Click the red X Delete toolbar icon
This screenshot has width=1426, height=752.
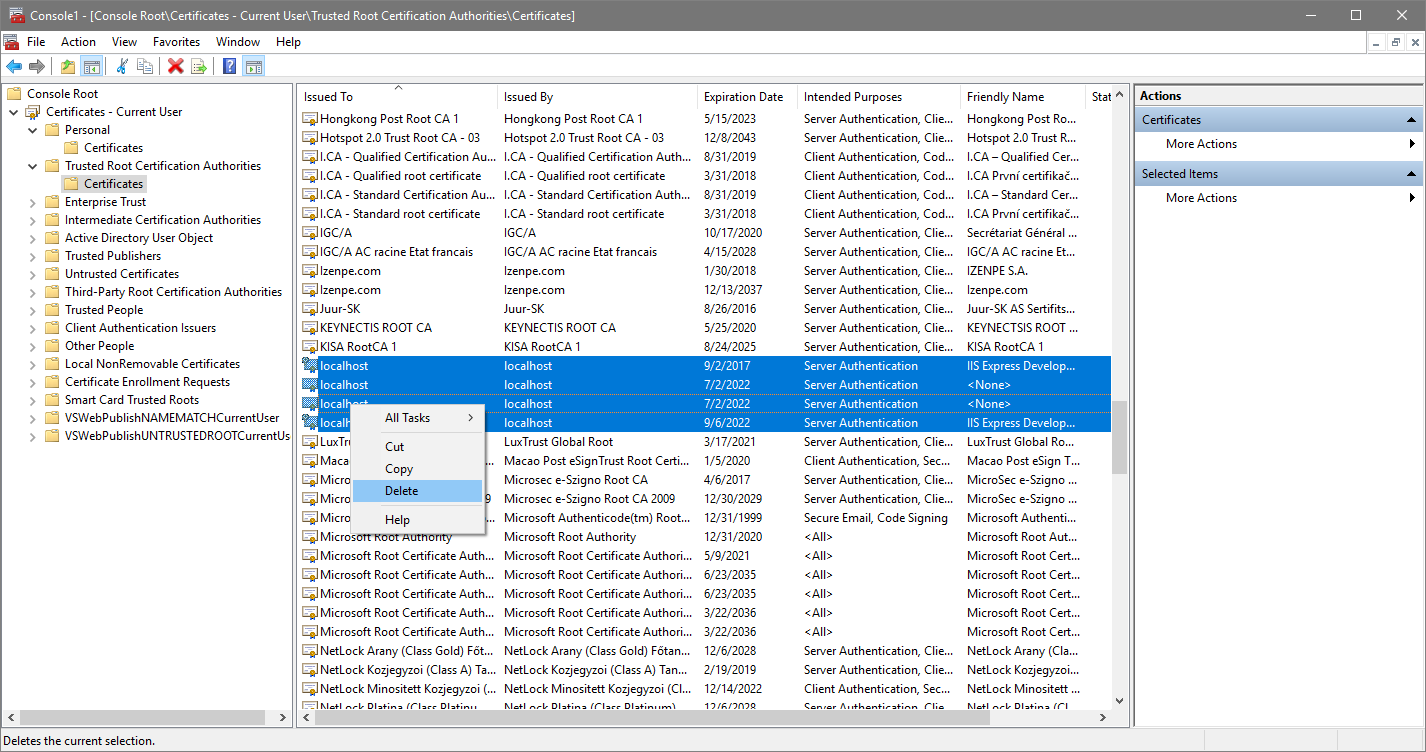(x=176, y=66)
